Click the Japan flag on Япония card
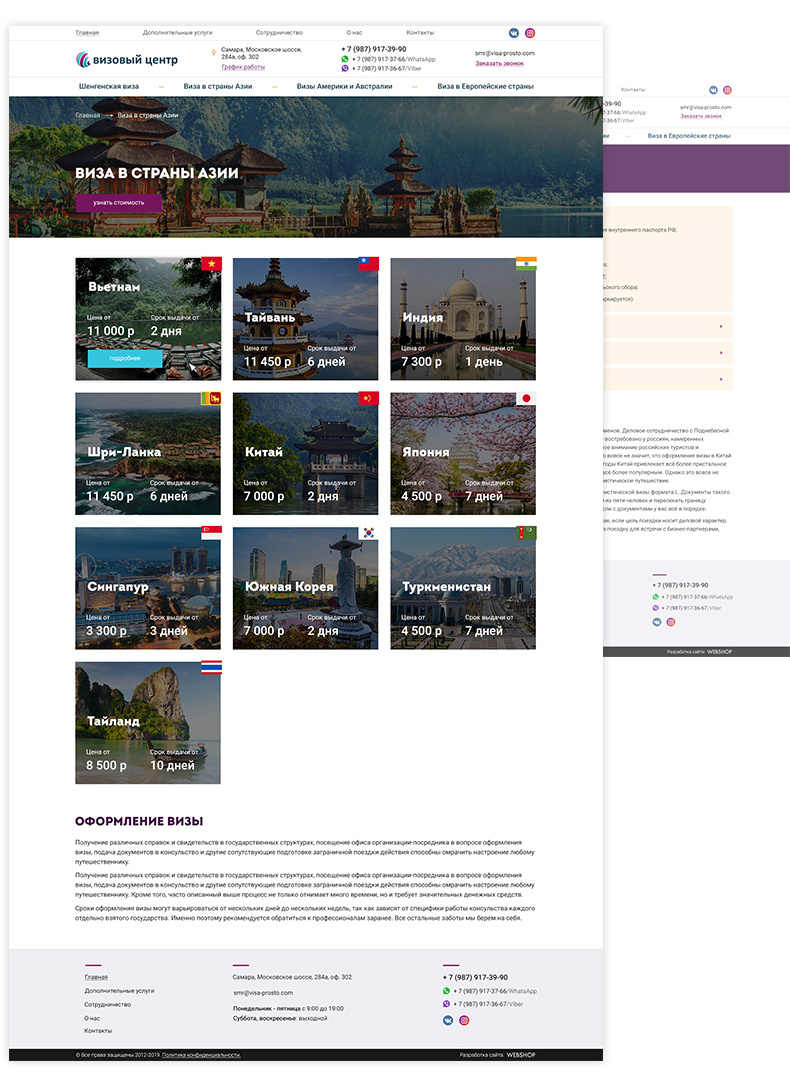The height and width of the screenshot is (1085, 790). (x=526, y=399)
